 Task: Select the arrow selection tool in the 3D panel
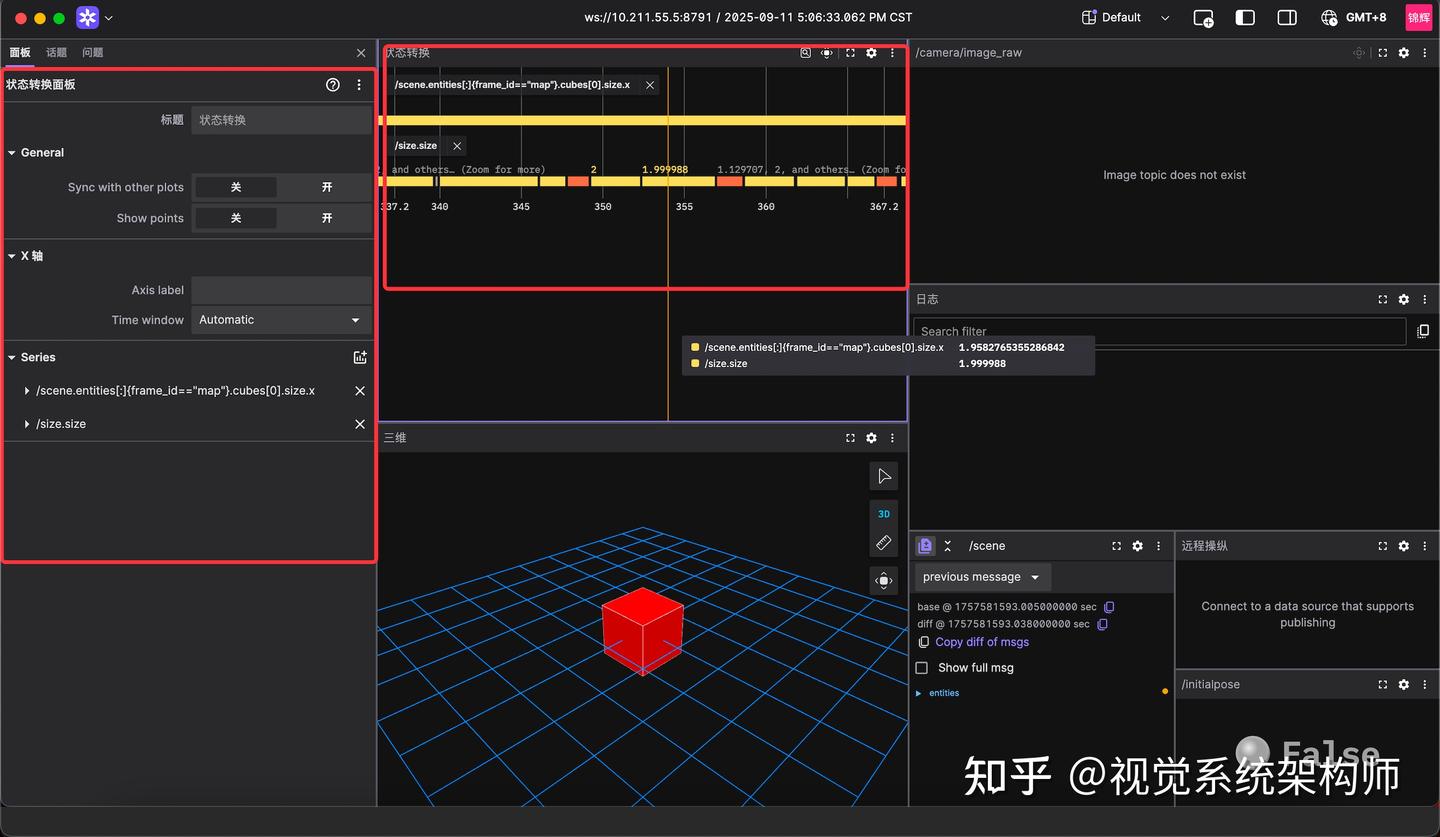coord(883,476)
